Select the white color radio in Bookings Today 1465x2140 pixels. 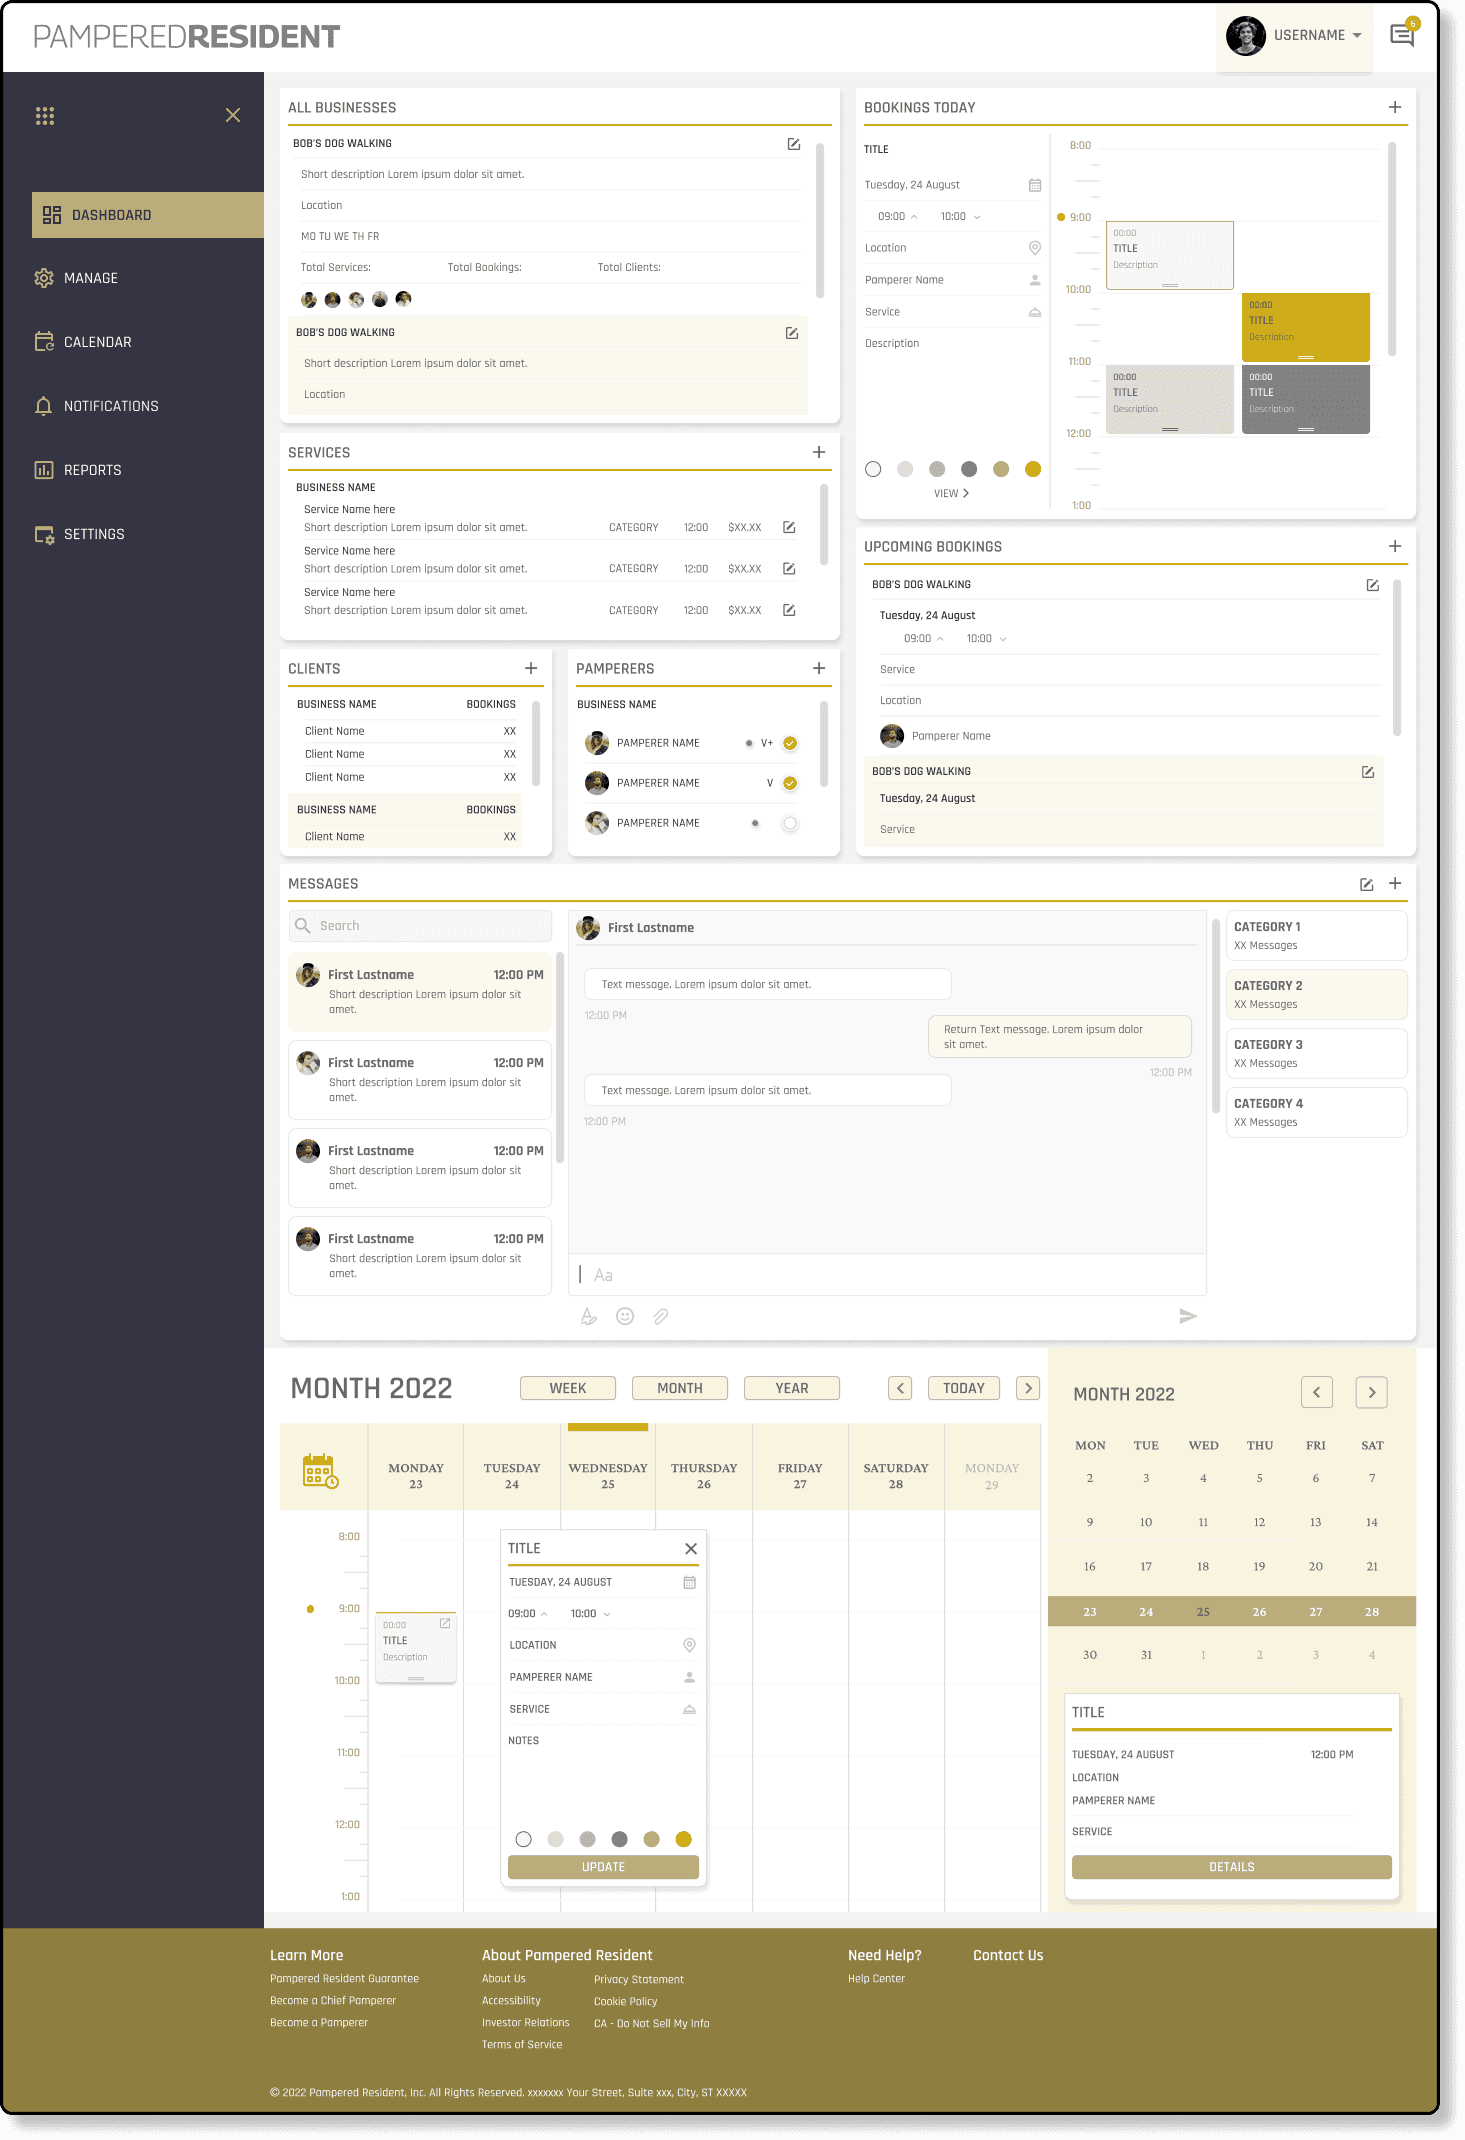(873, 469)
